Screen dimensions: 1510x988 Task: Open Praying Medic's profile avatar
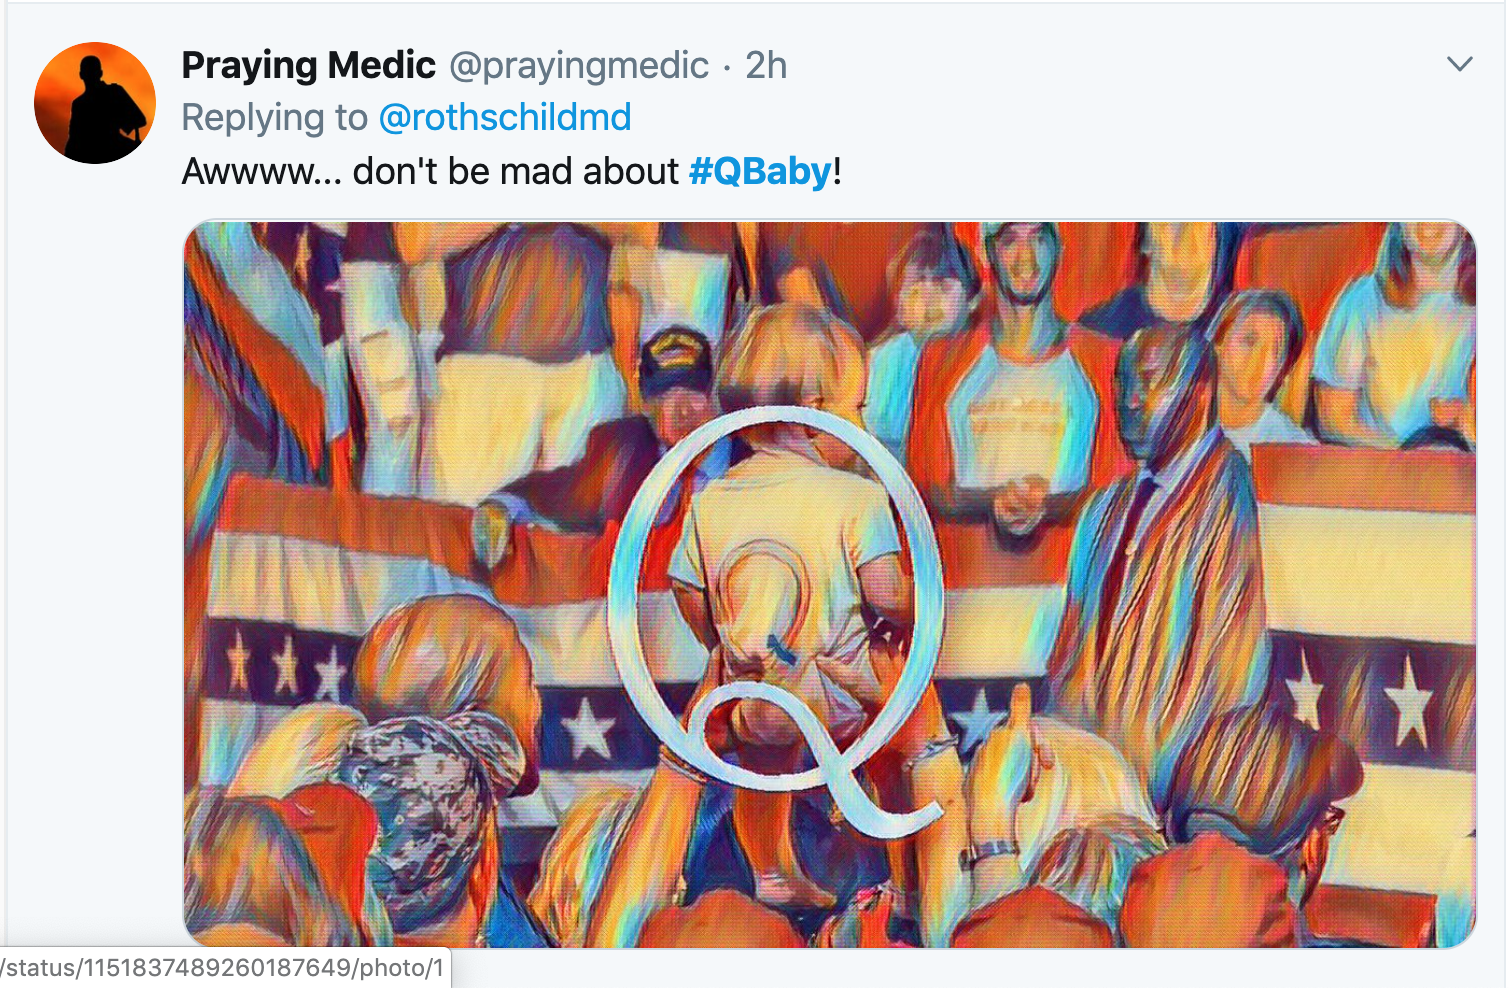coord(95,103)
